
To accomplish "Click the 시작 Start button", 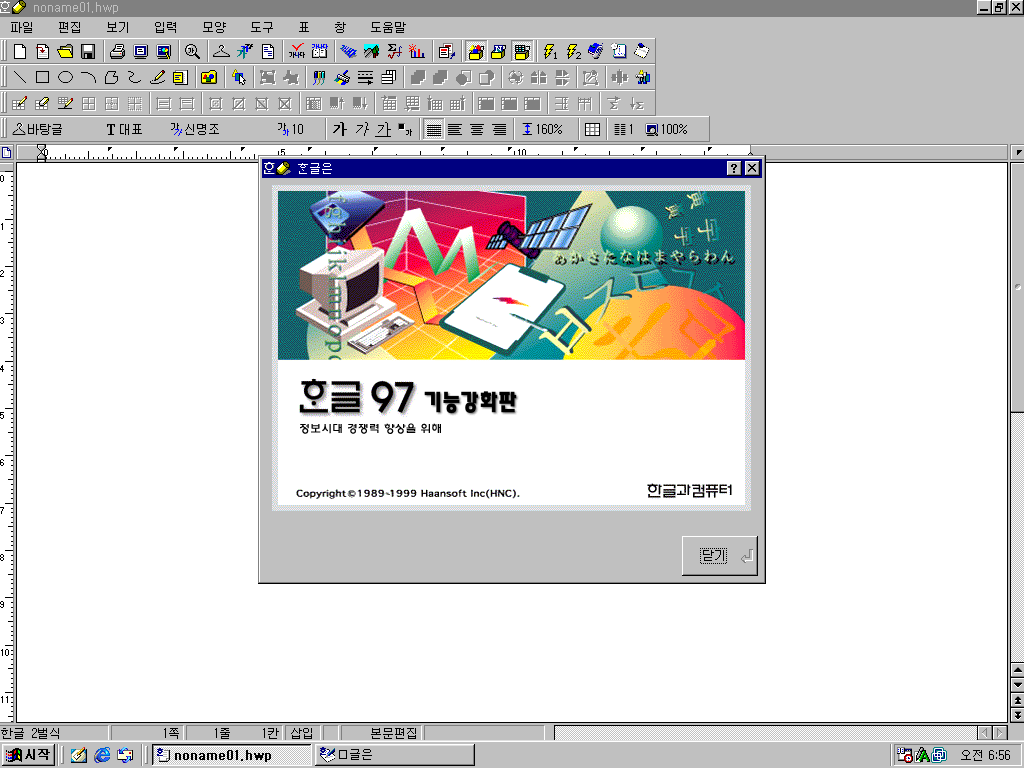I will coord(28,755).
